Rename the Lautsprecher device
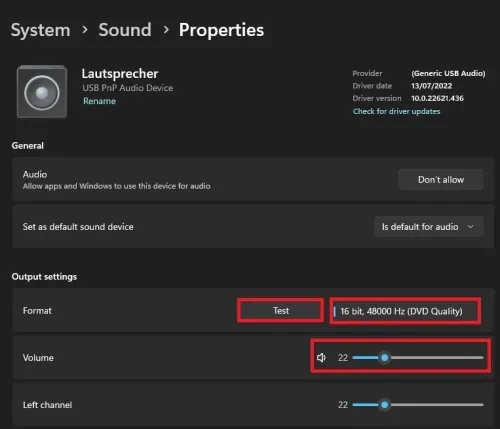 (x=99, y=101)
